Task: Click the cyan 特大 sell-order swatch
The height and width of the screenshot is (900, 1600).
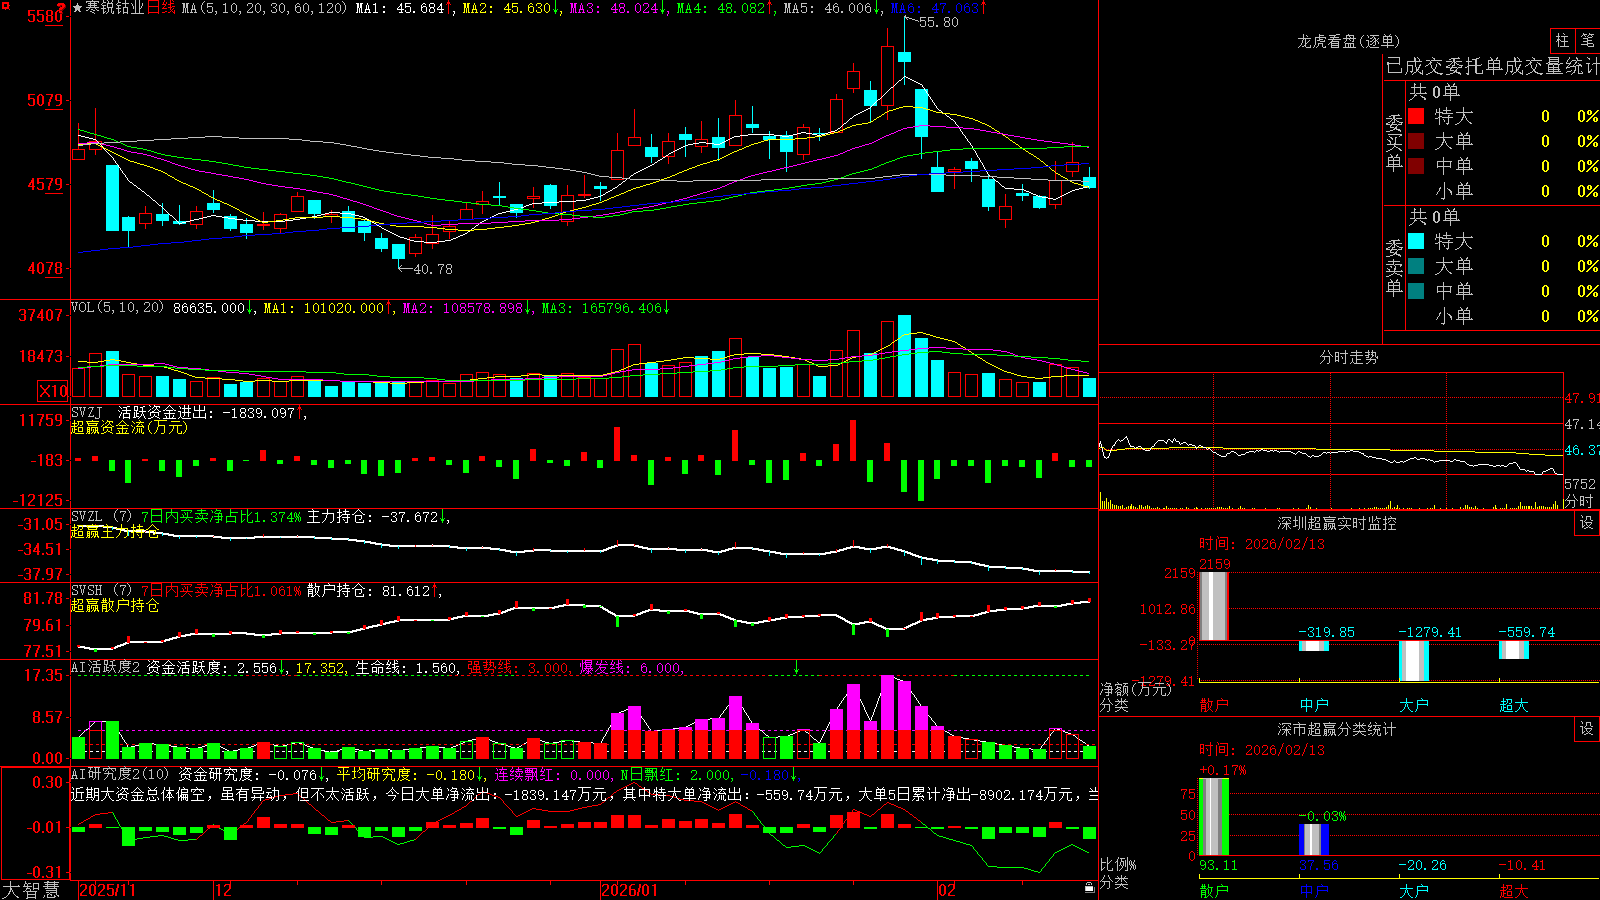Action: coord(1416,241)
